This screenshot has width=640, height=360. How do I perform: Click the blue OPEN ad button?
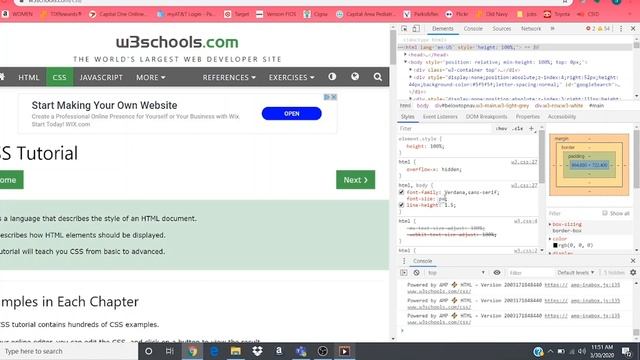(291, 113)
